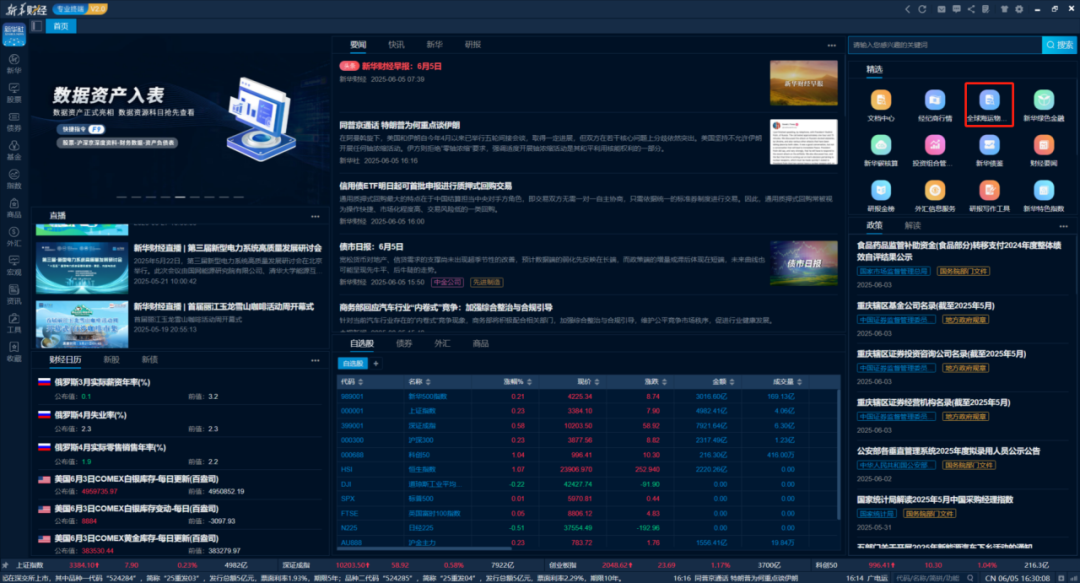Open the 投资组合管理 app
The height and width of the screenshot is (583, 1080).
click(935, 146)
